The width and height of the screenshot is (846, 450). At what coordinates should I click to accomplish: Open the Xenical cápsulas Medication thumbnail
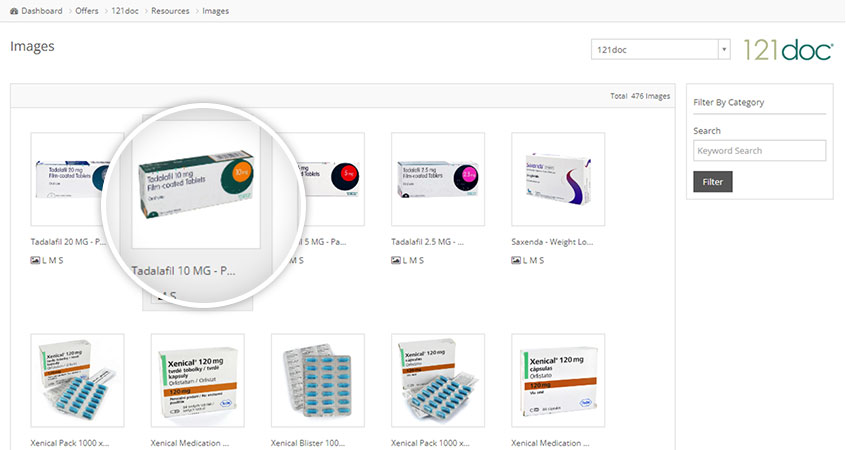[x=558, y=380]
